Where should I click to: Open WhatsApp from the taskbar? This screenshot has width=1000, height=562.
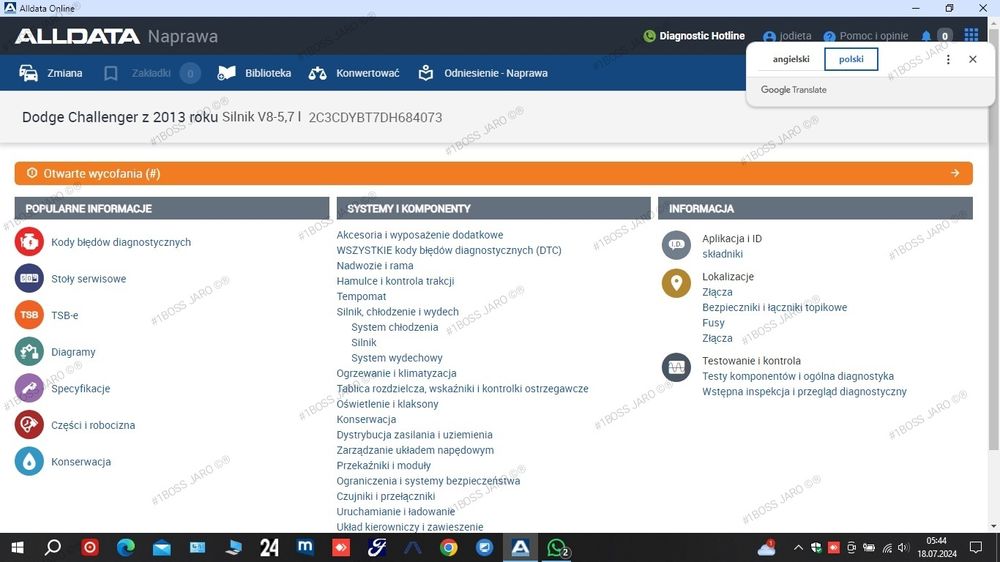pos(557,547)
